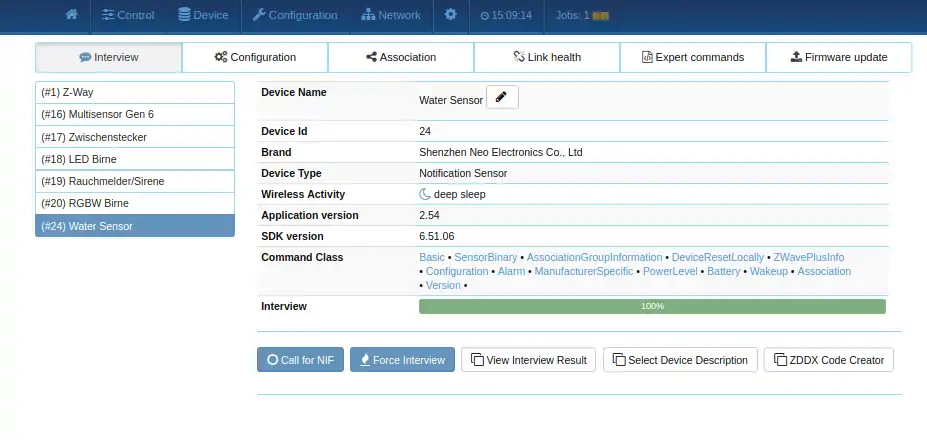Open the Version command class link

pos(443,285)
